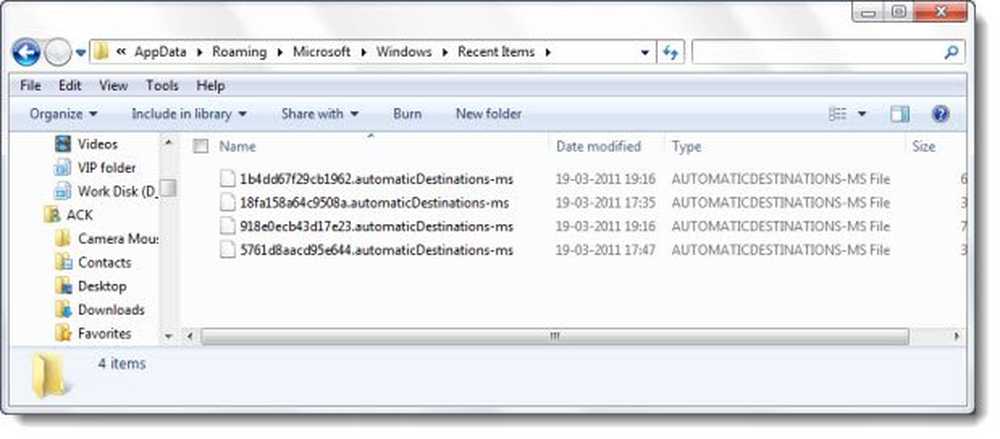Click the New folder button

[x=488, y=114]
